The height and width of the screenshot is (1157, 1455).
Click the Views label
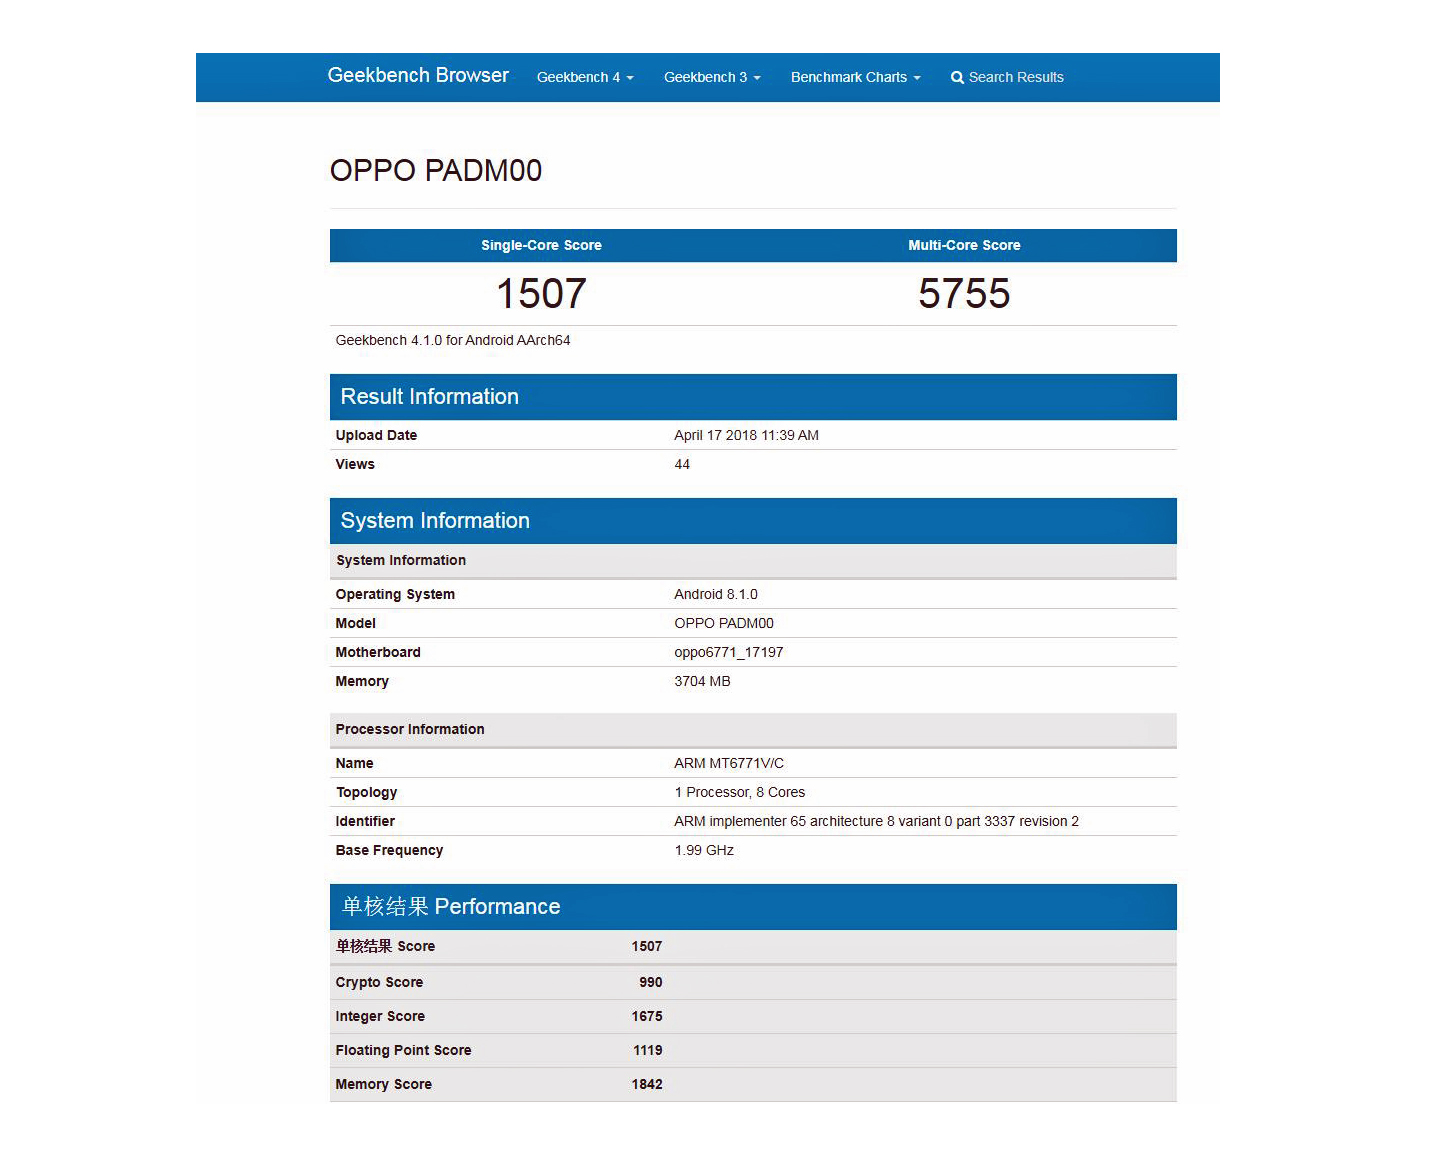(x=355, y=465)
